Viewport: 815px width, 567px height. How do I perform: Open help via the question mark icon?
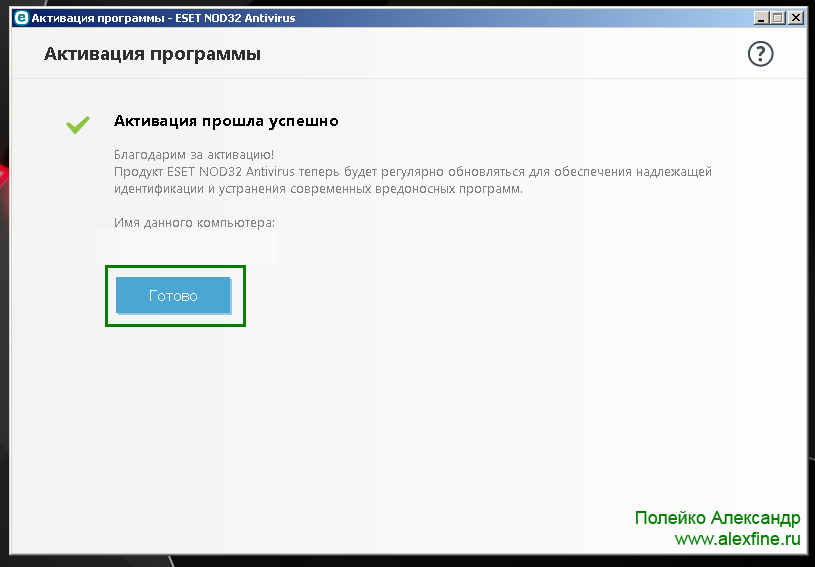tap(760, 54)
